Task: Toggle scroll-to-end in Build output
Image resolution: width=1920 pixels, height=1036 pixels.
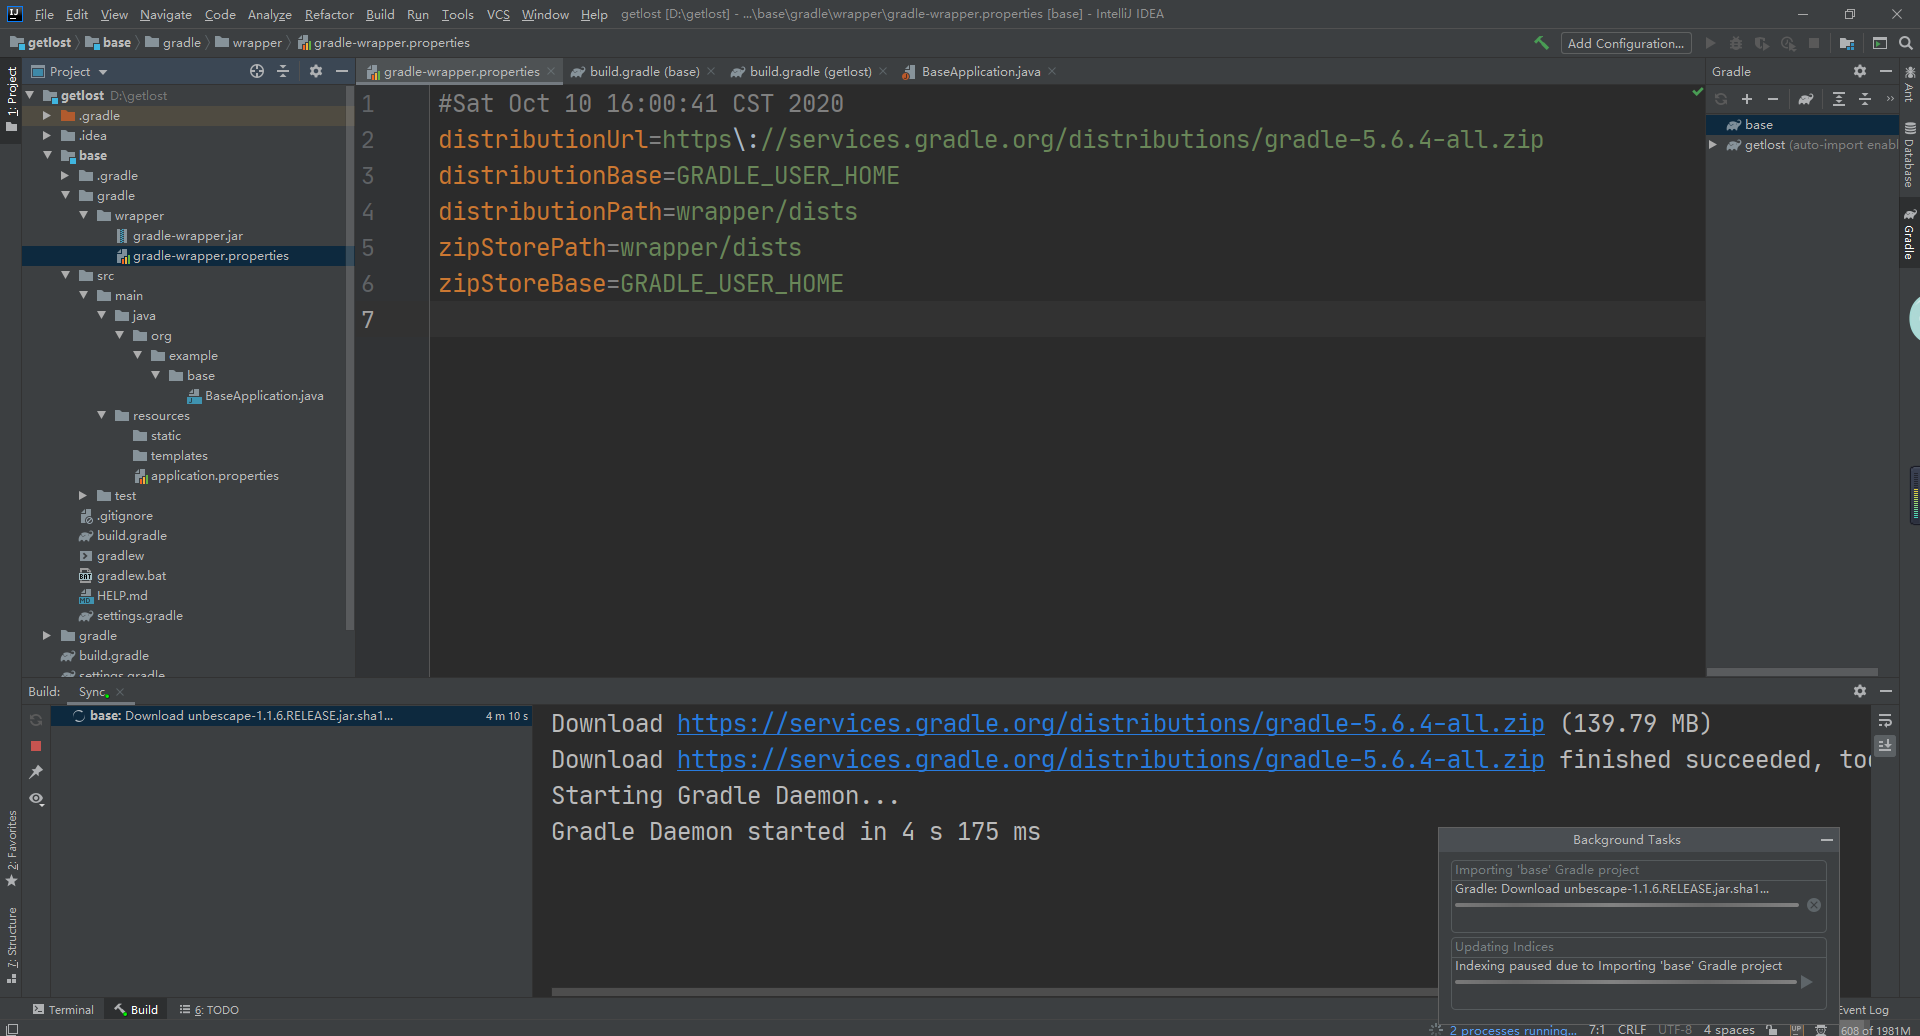Action: pos(1885,746)
